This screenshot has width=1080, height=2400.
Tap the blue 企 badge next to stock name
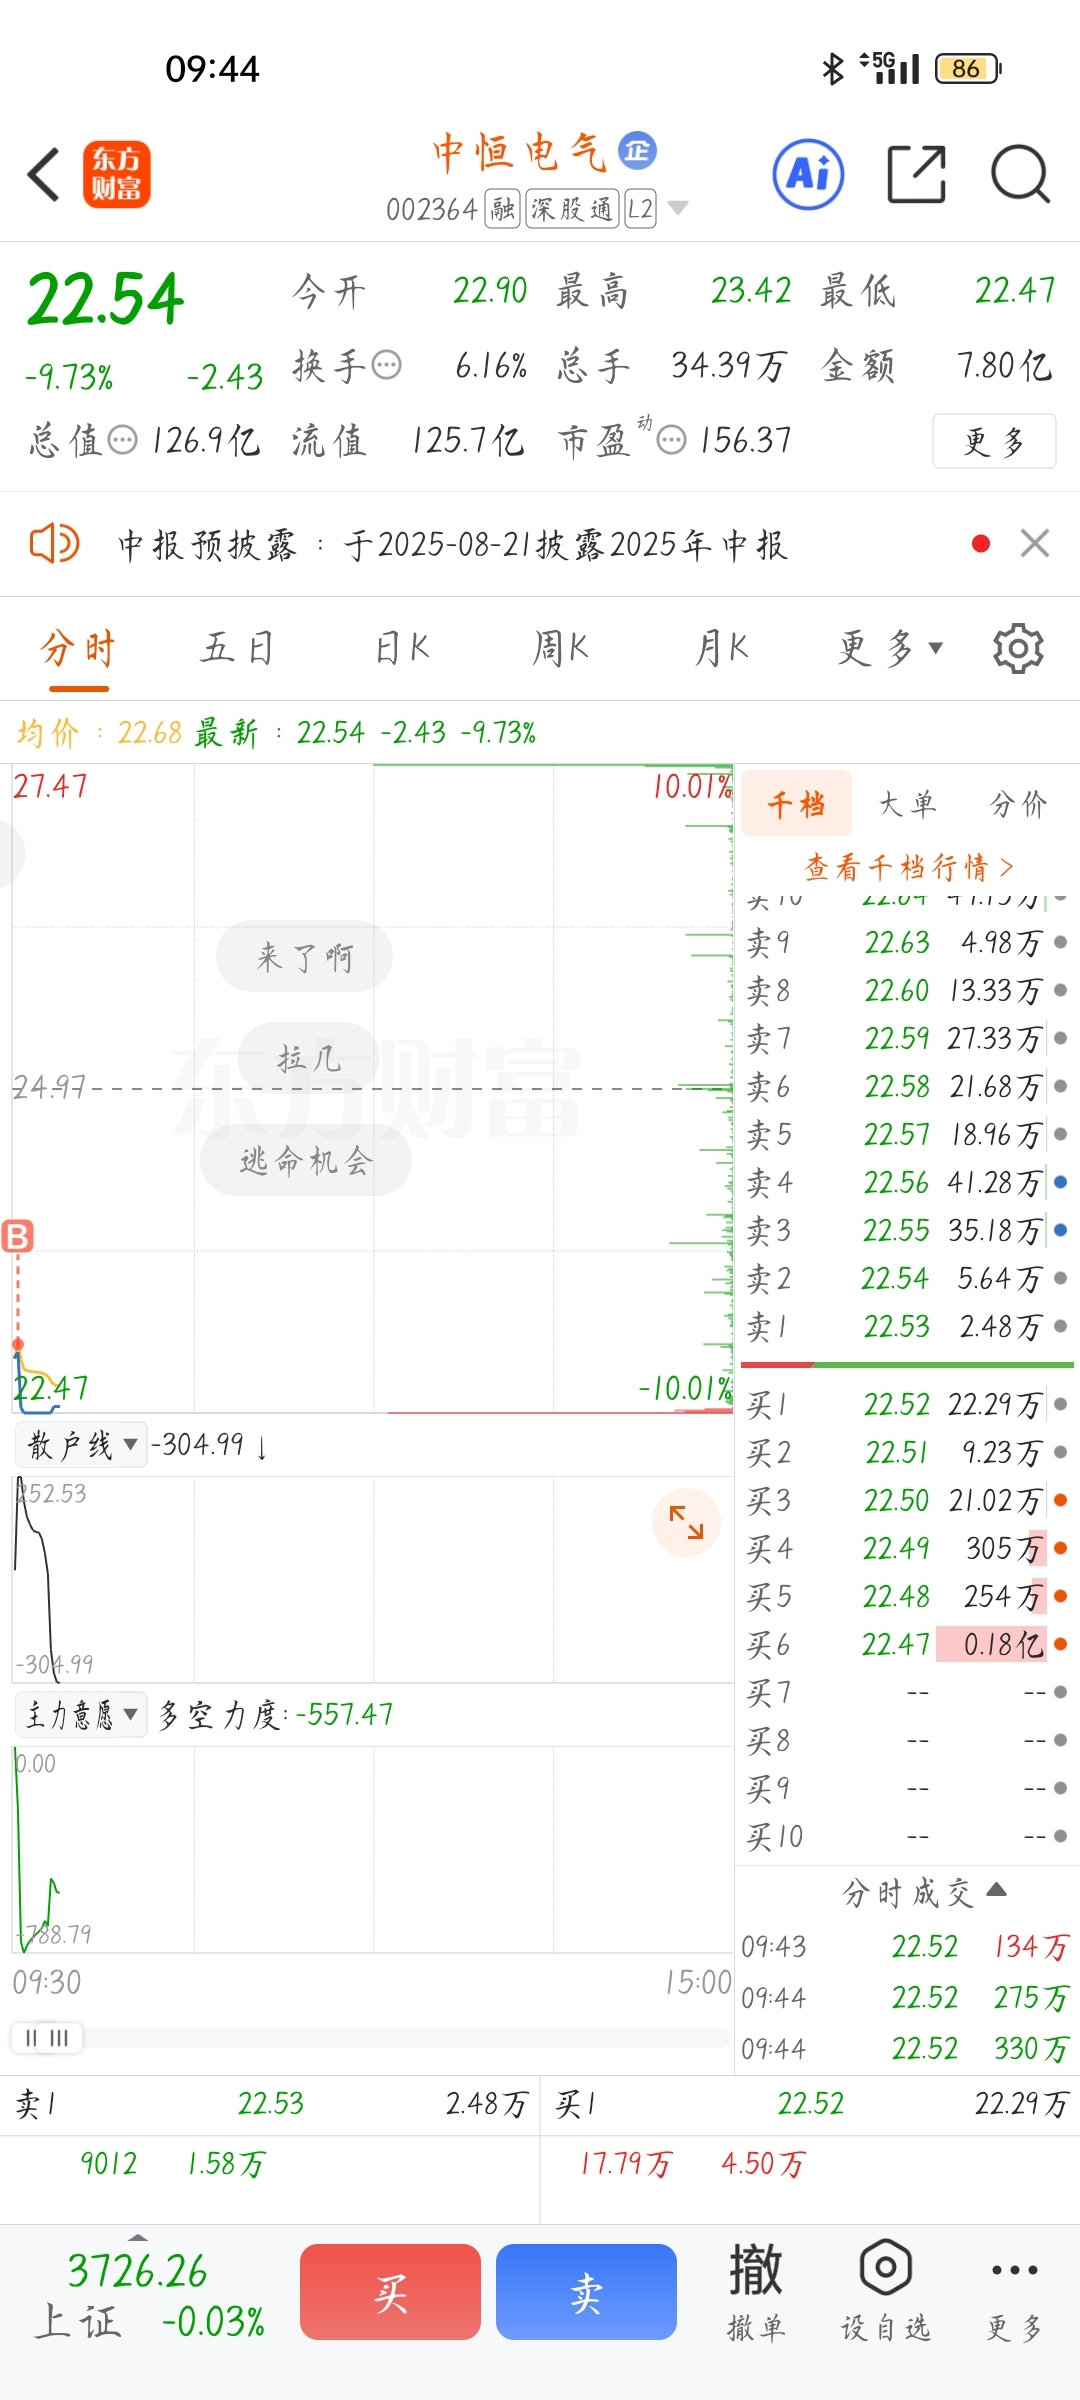point(637,151)
